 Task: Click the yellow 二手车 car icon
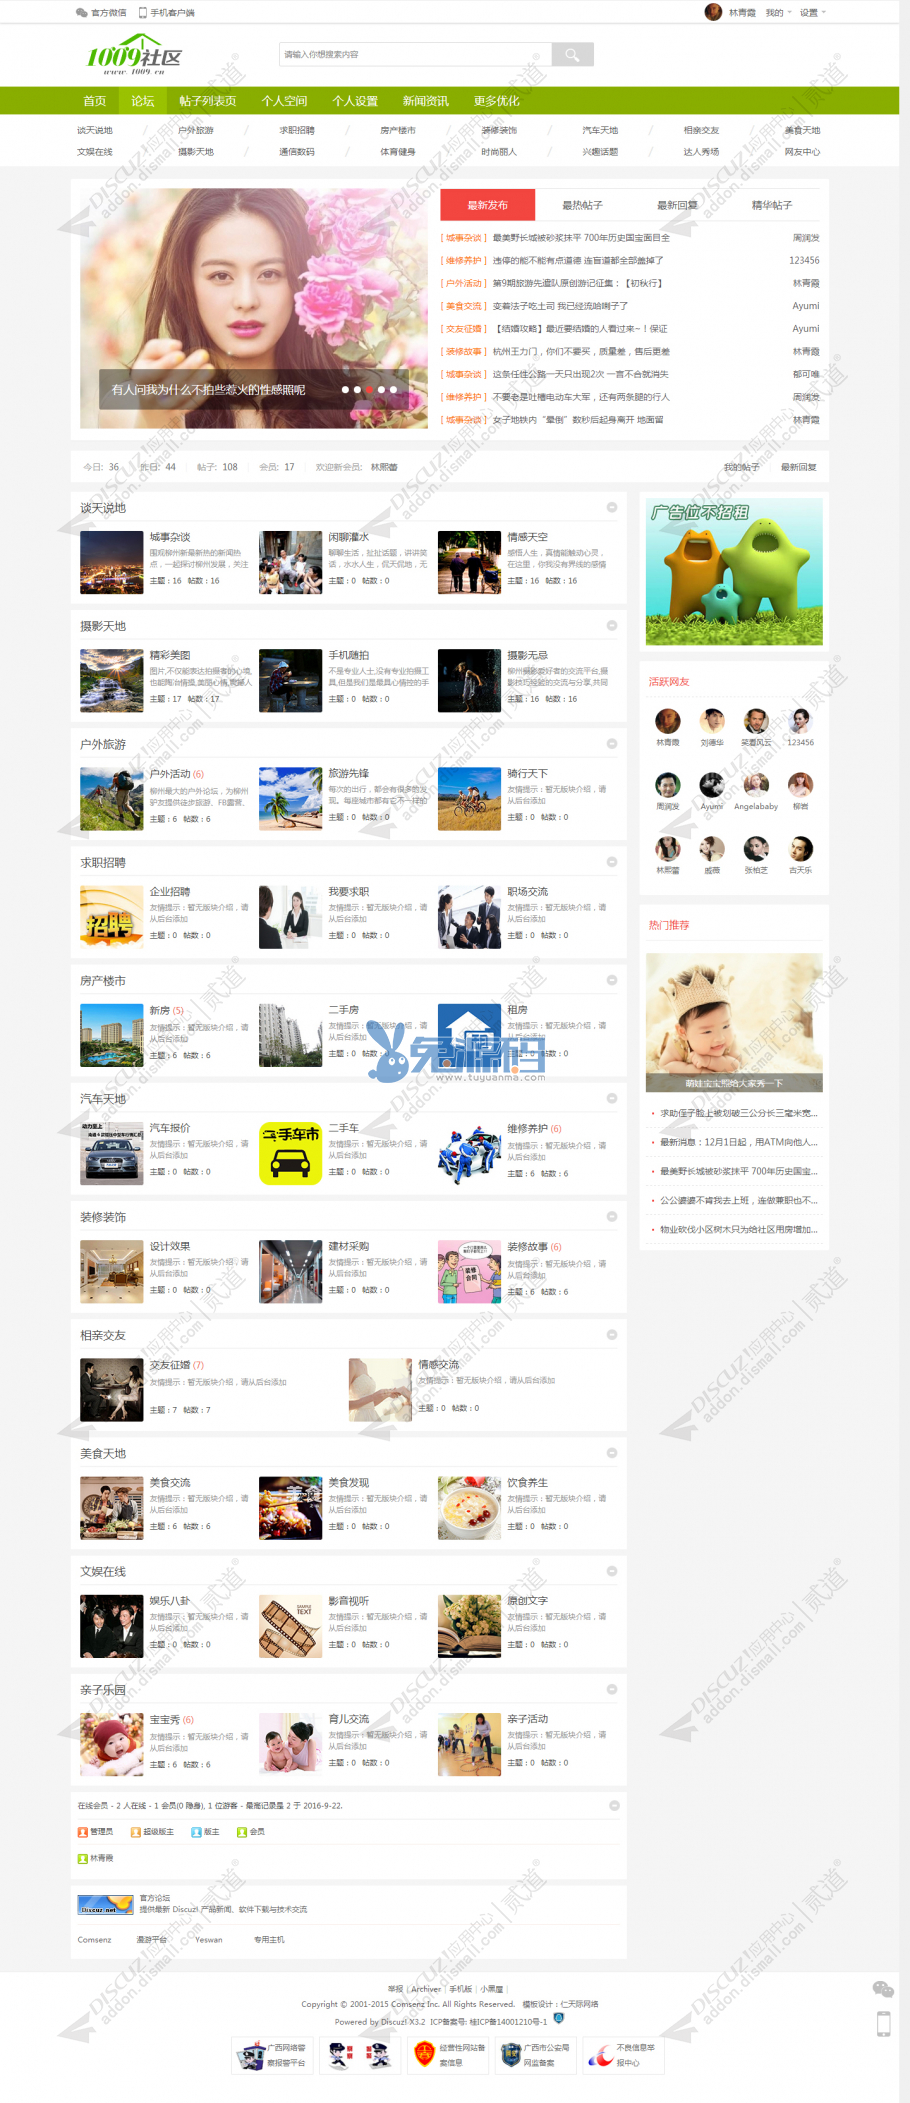coord(290,1153)
